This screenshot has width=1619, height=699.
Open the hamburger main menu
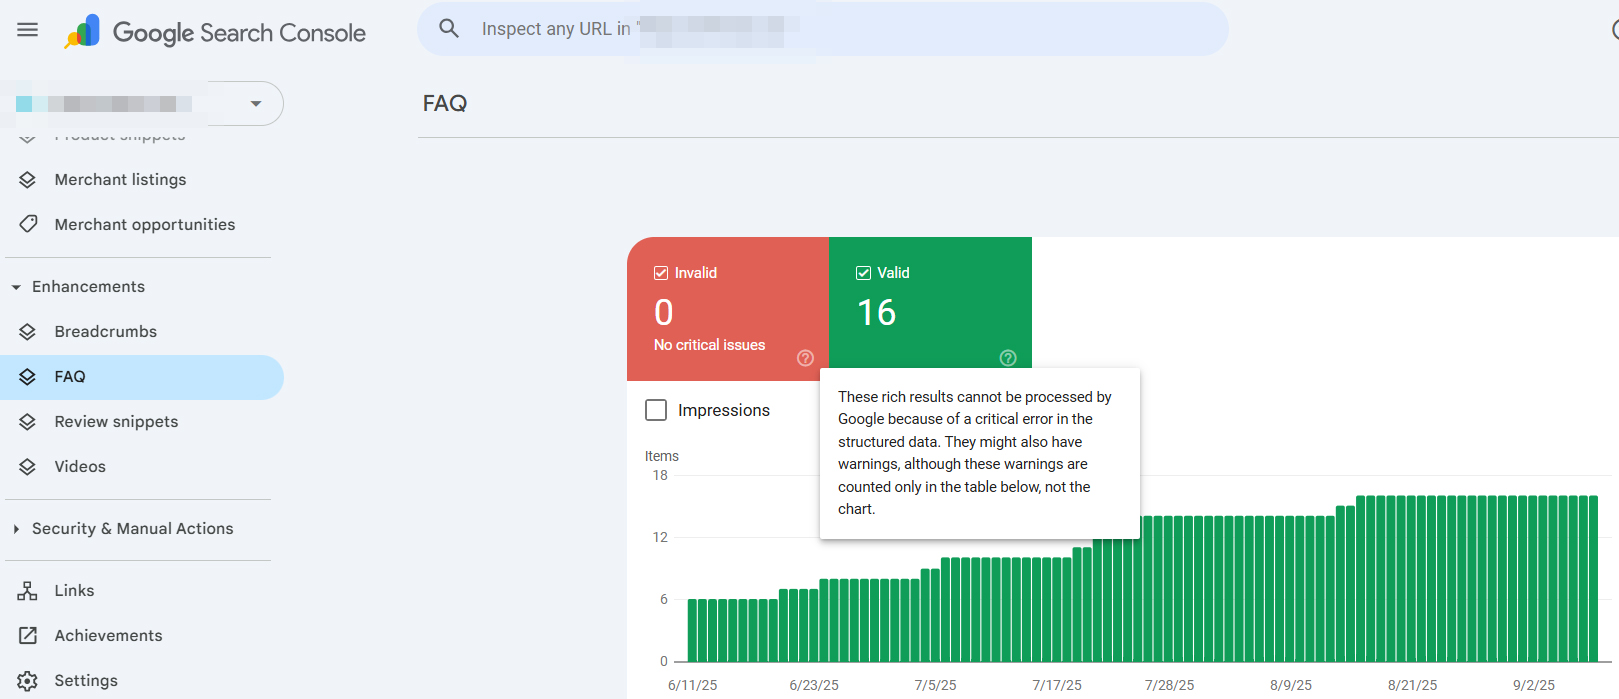[x=28, y=30]
